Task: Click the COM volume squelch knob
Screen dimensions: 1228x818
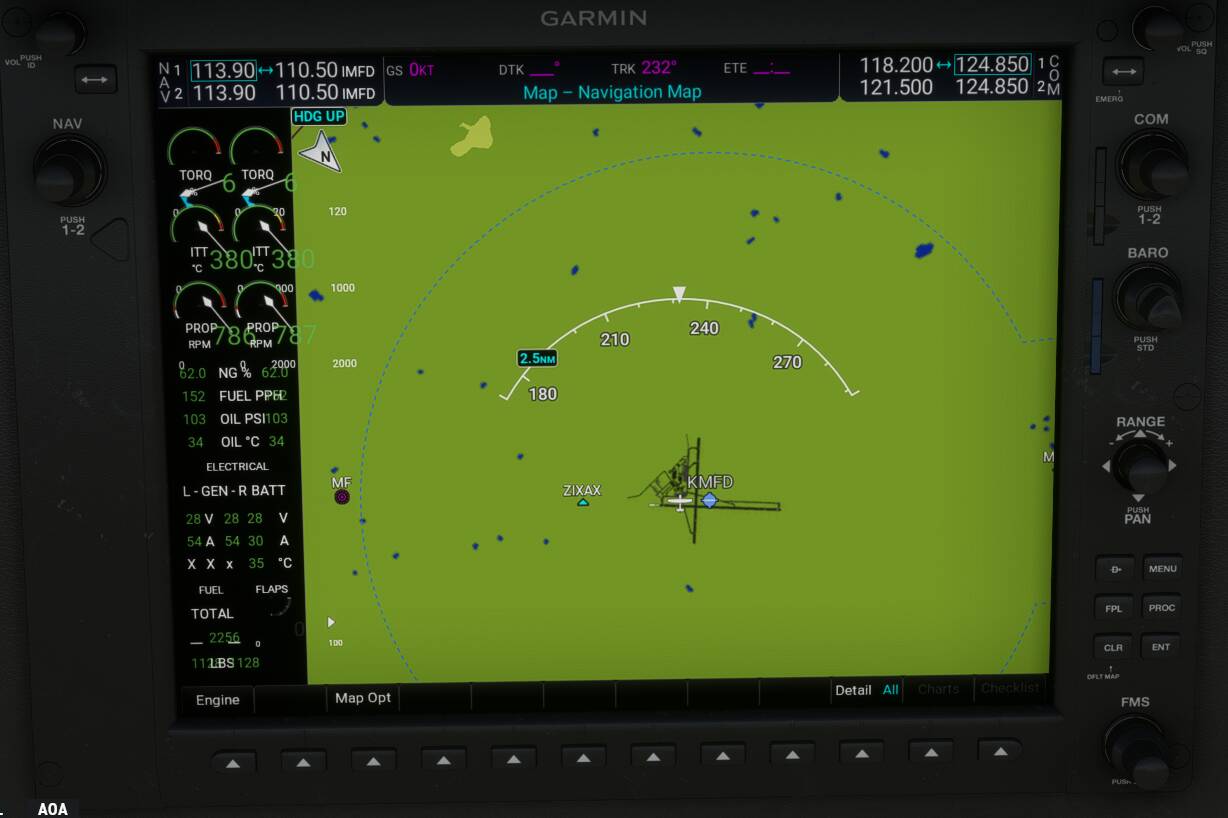Action: pos(1158,29)
